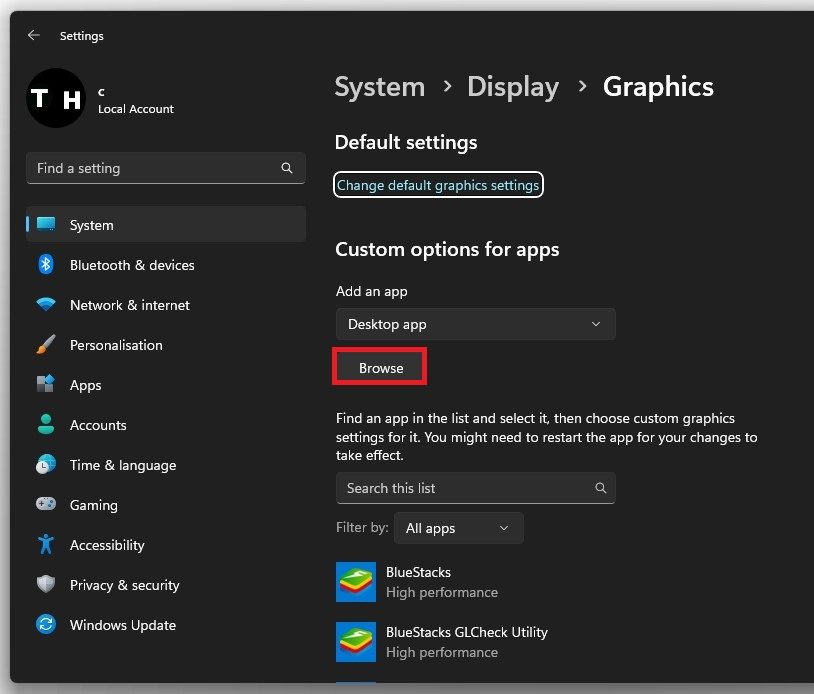Click the TH user profile avatar
This screenshot has height=694, width=814.
56,98
